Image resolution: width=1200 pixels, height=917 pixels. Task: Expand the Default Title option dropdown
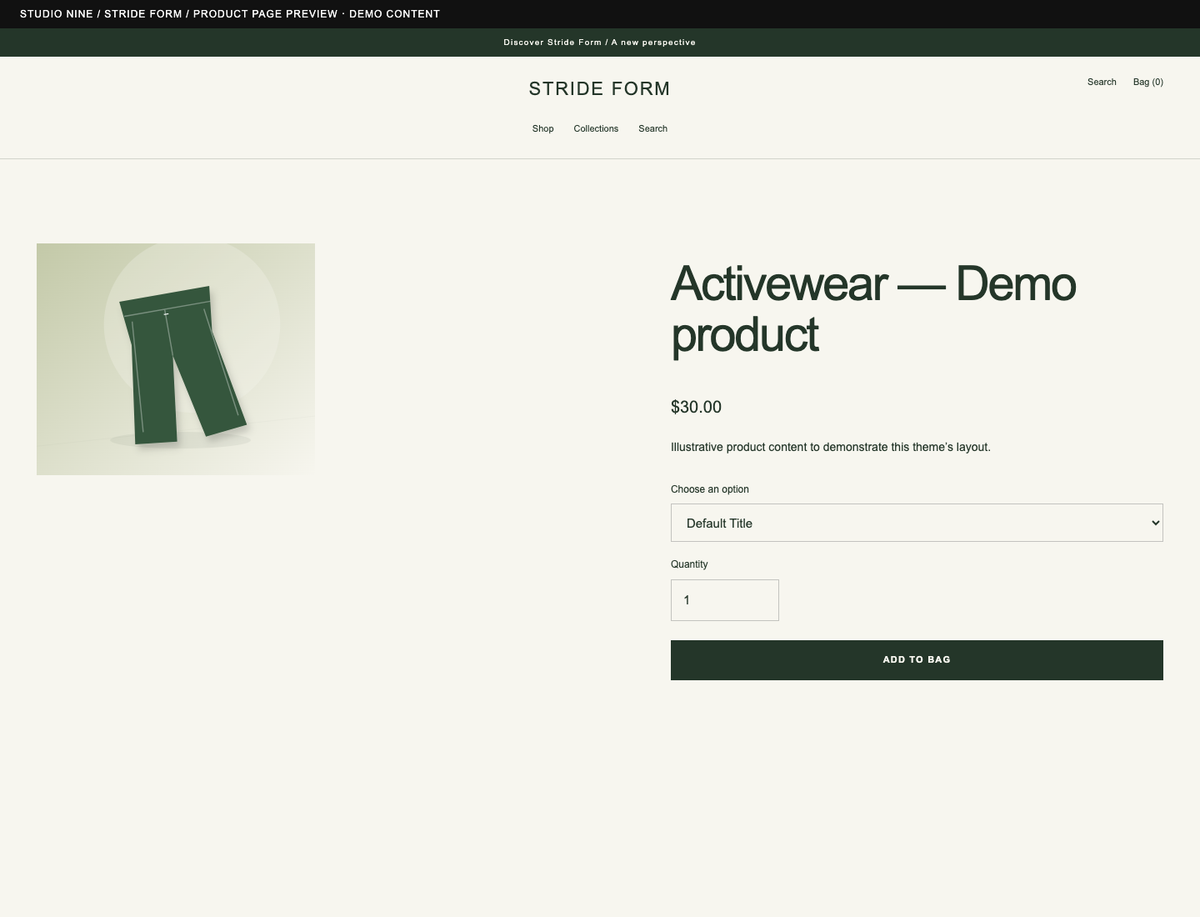pos(917,523)
